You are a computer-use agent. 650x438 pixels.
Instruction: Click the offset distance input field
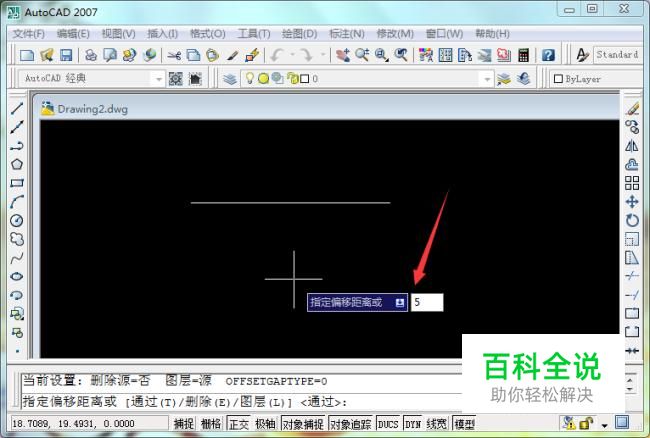(x=427, y=302)
